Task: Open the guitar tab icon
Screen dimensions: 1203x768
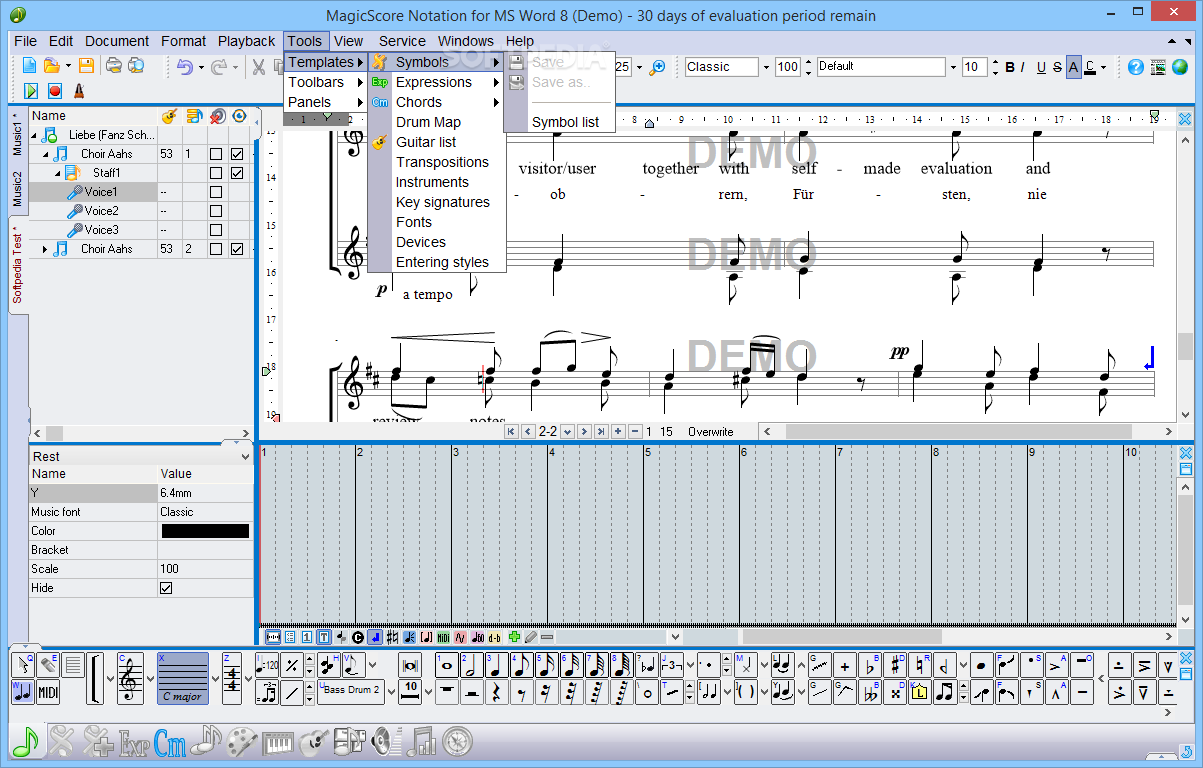Action: point(315,742)
